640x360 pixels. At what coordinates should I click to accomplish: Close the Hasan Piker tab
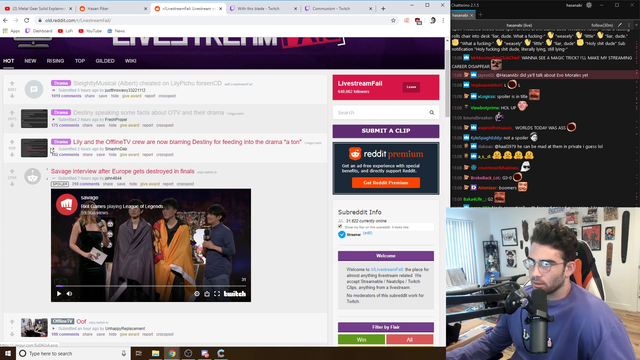145,9
